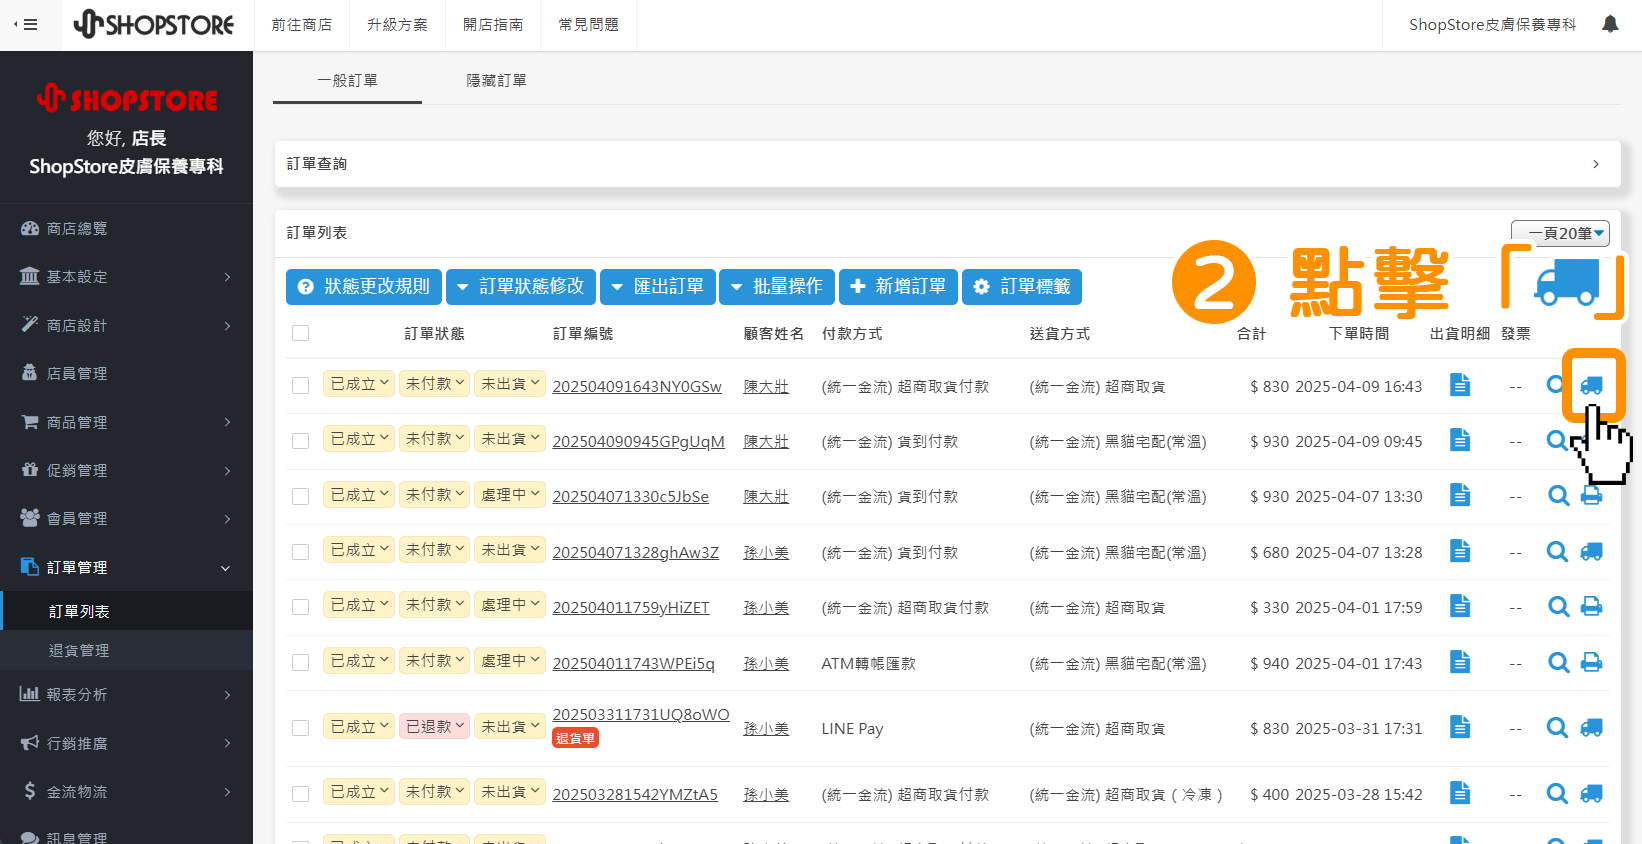This screenshot has width=1642, height=844.
Task: Open 開店指南 in top navigation
Action: 493,25
